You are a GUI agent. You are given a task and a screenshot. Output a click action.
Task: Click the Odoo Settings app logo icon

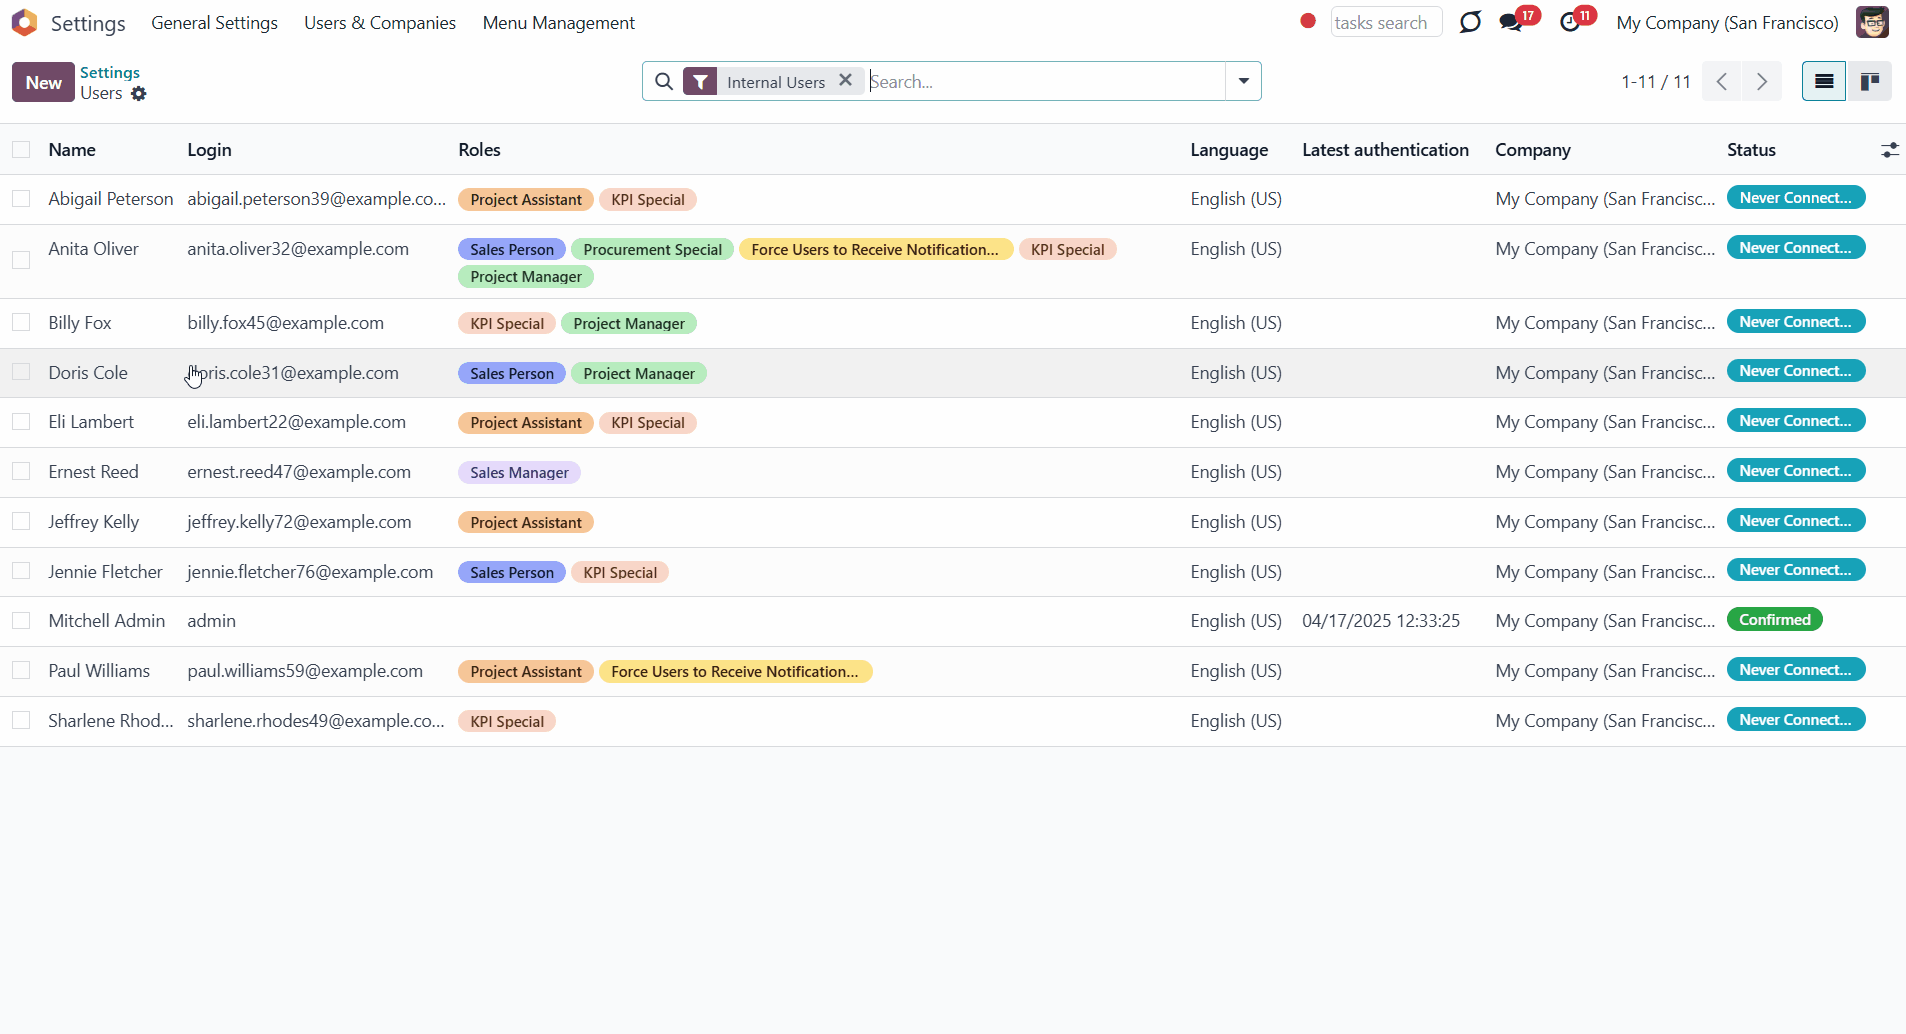[x=24, y=22]
